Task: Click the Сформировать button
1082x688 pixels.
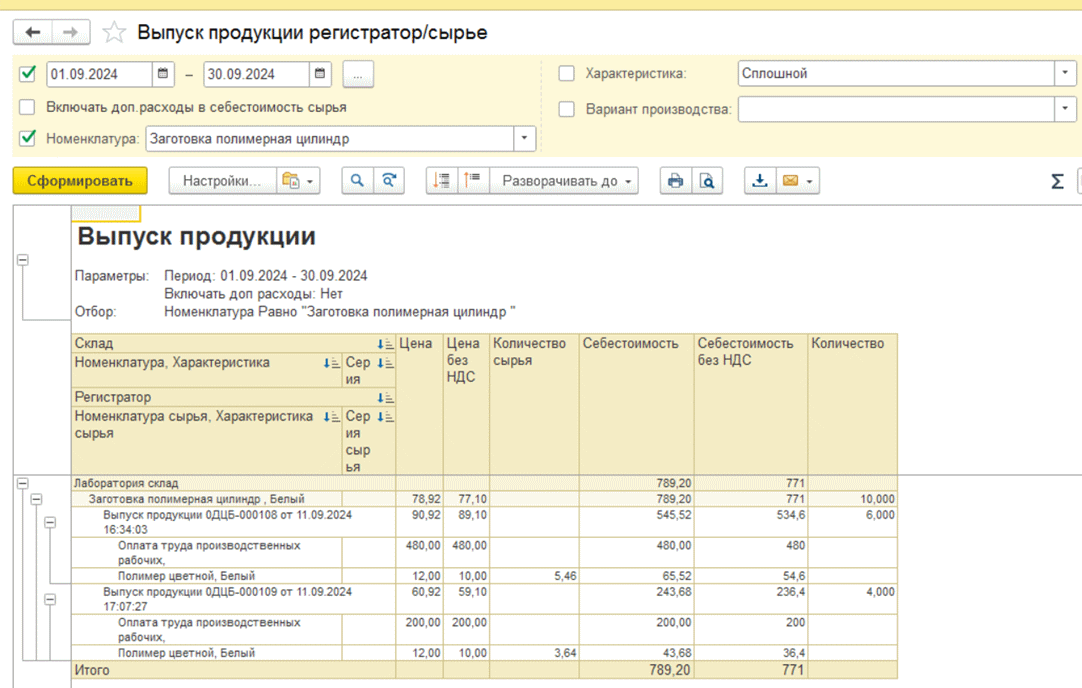Action: [x=80, y=181]
